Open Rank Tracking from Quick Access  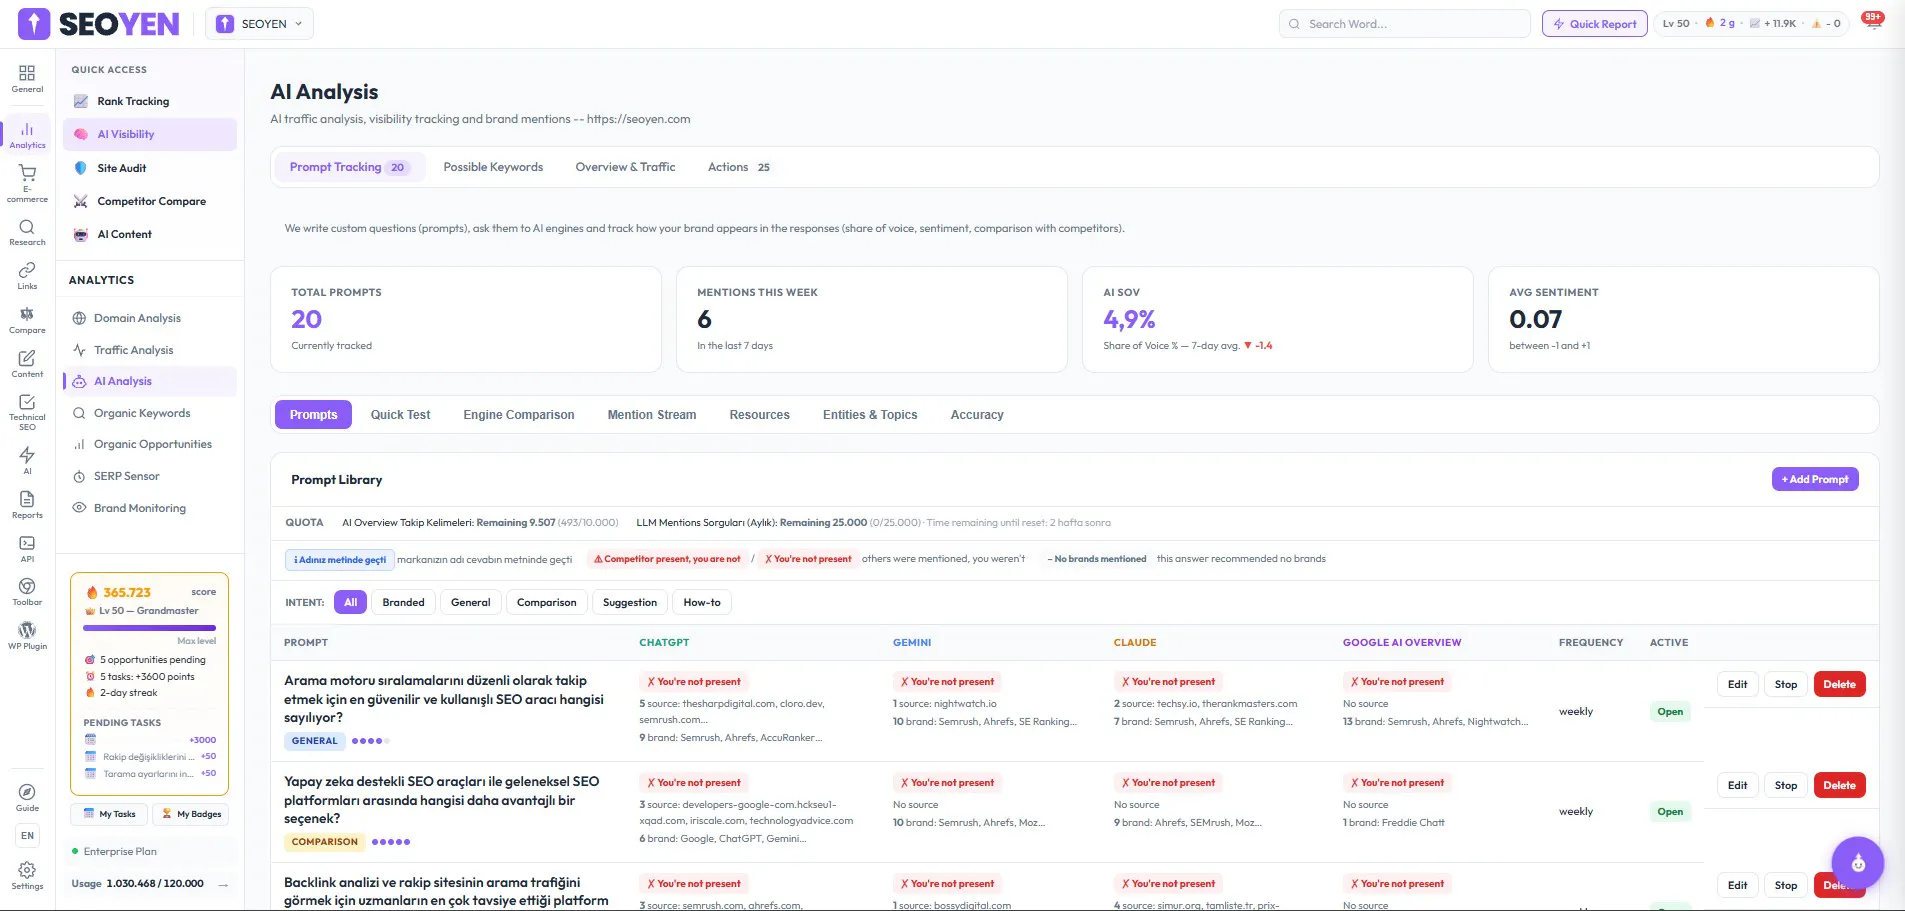click(150, 101)
